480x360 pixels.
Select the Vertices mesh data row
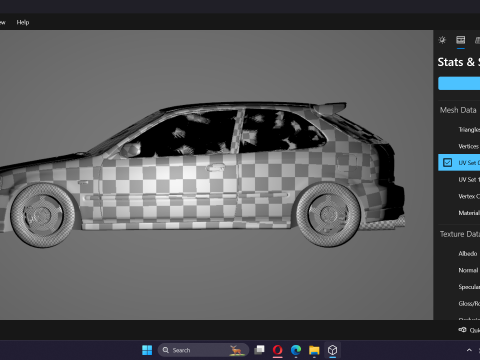coord(459,146)
